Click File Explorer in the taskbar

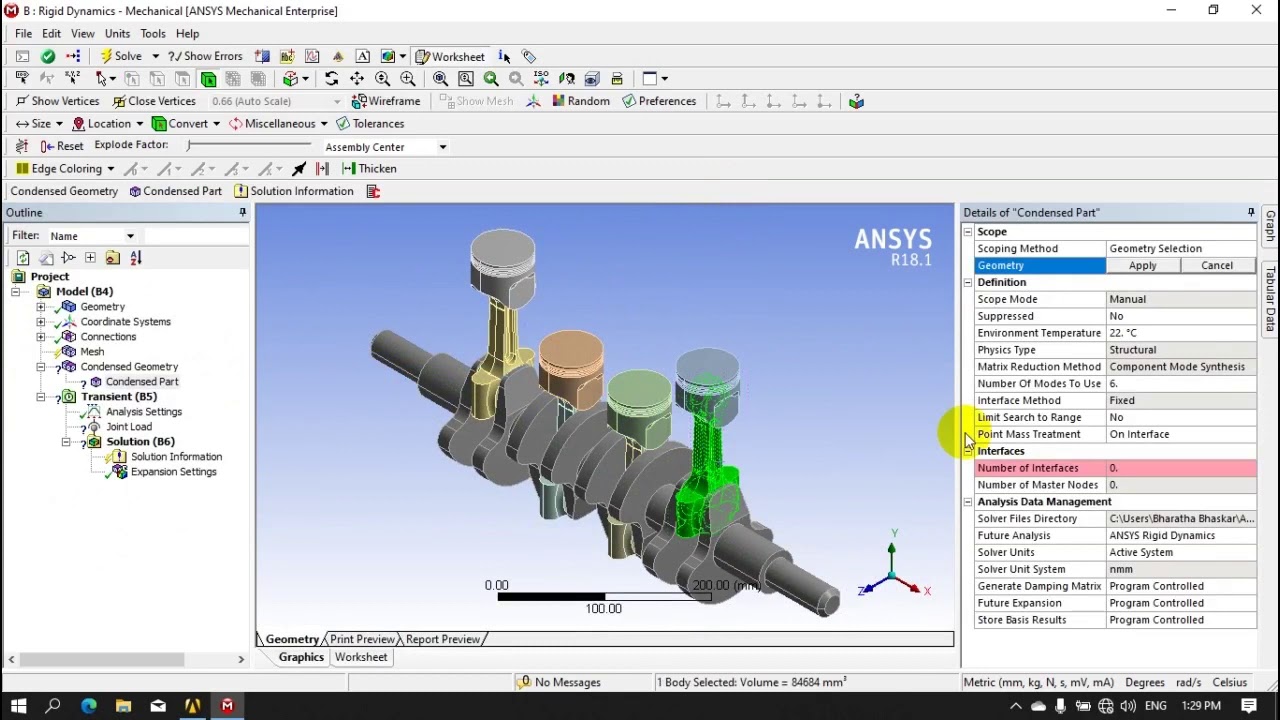tap(123, 706)
